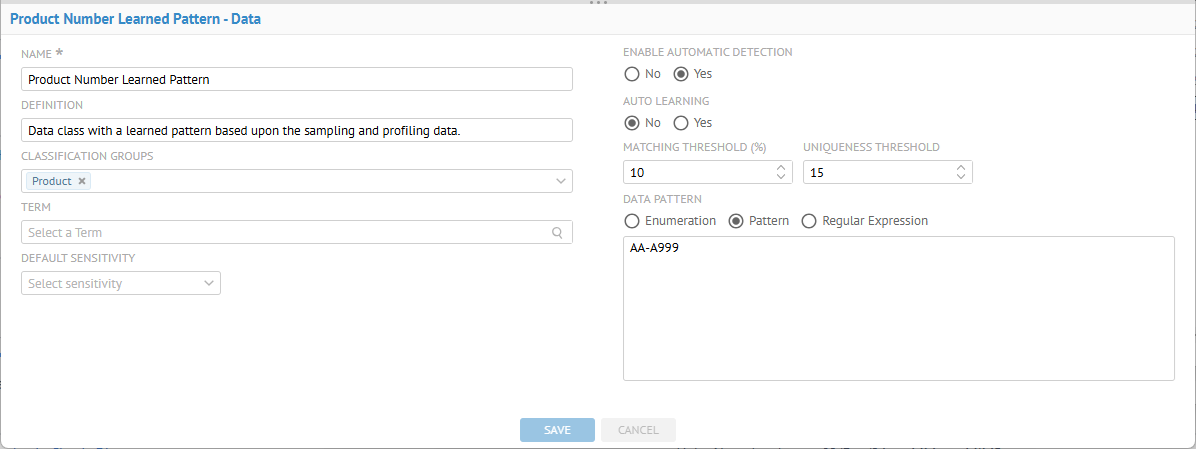
Task: Click the data pattern text area
Action: [898, 308]
